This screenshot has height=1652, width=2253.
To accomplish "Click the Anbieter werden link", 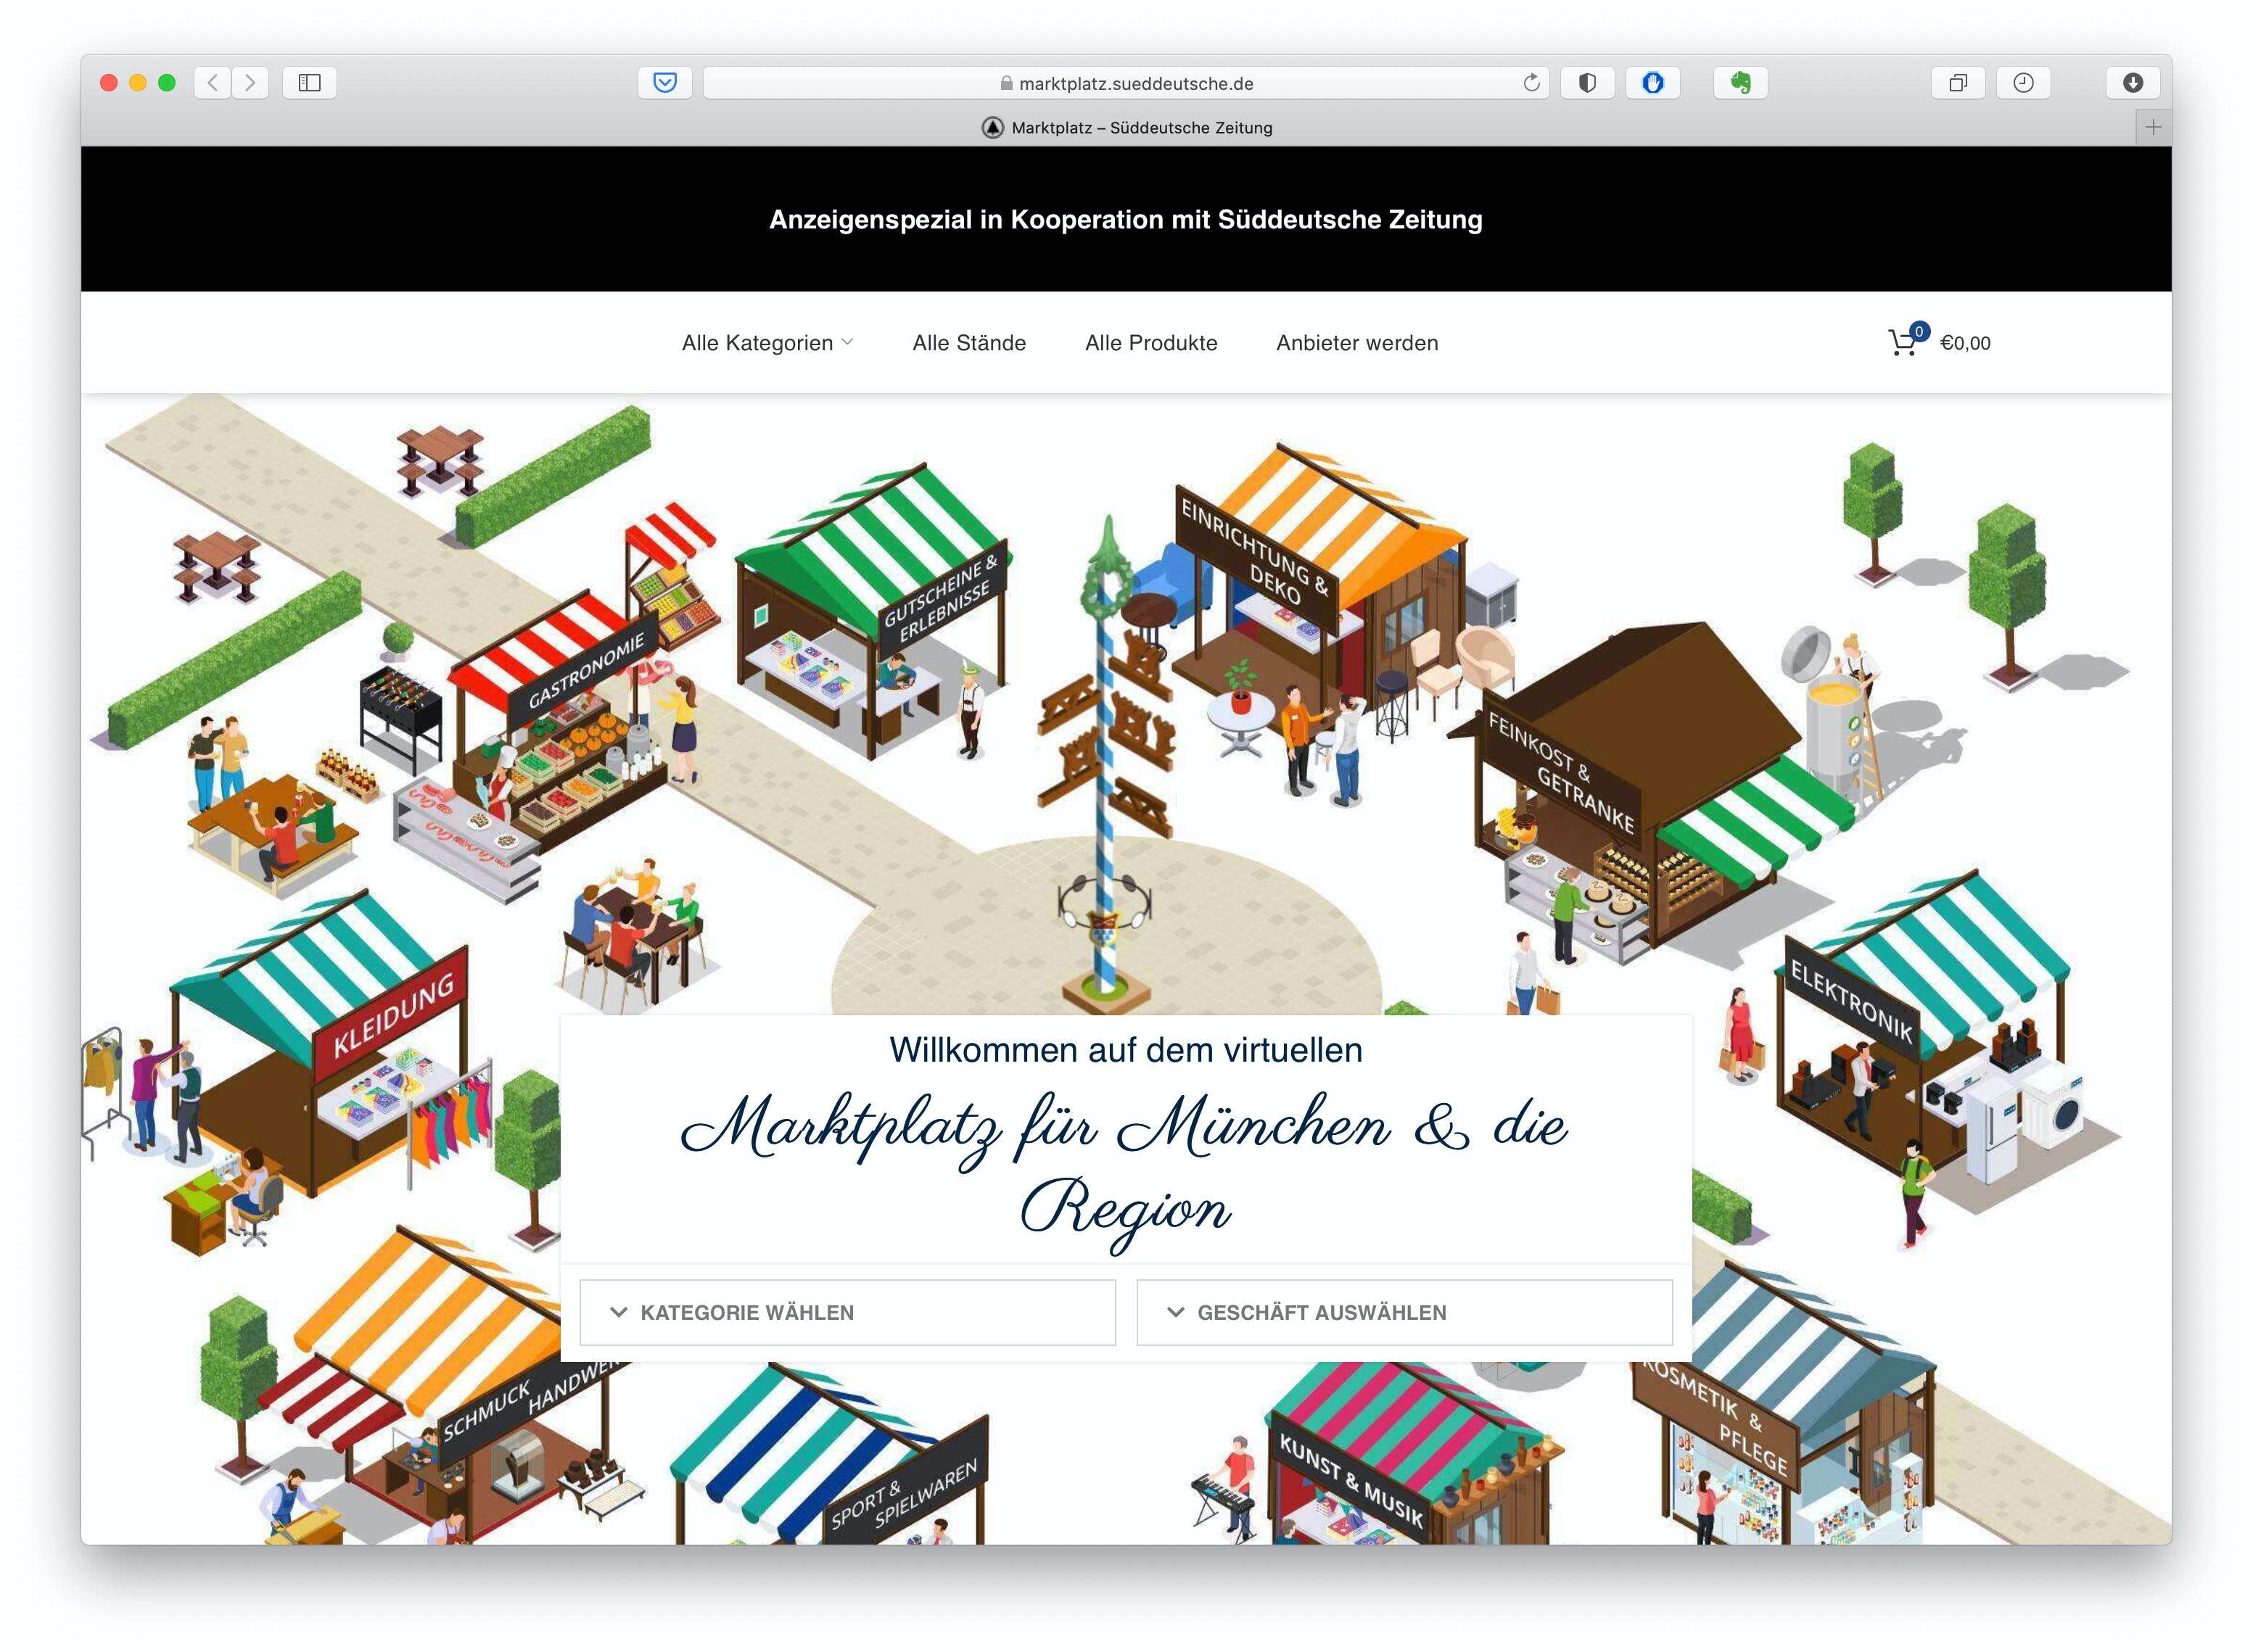I will pos(1357,343).
